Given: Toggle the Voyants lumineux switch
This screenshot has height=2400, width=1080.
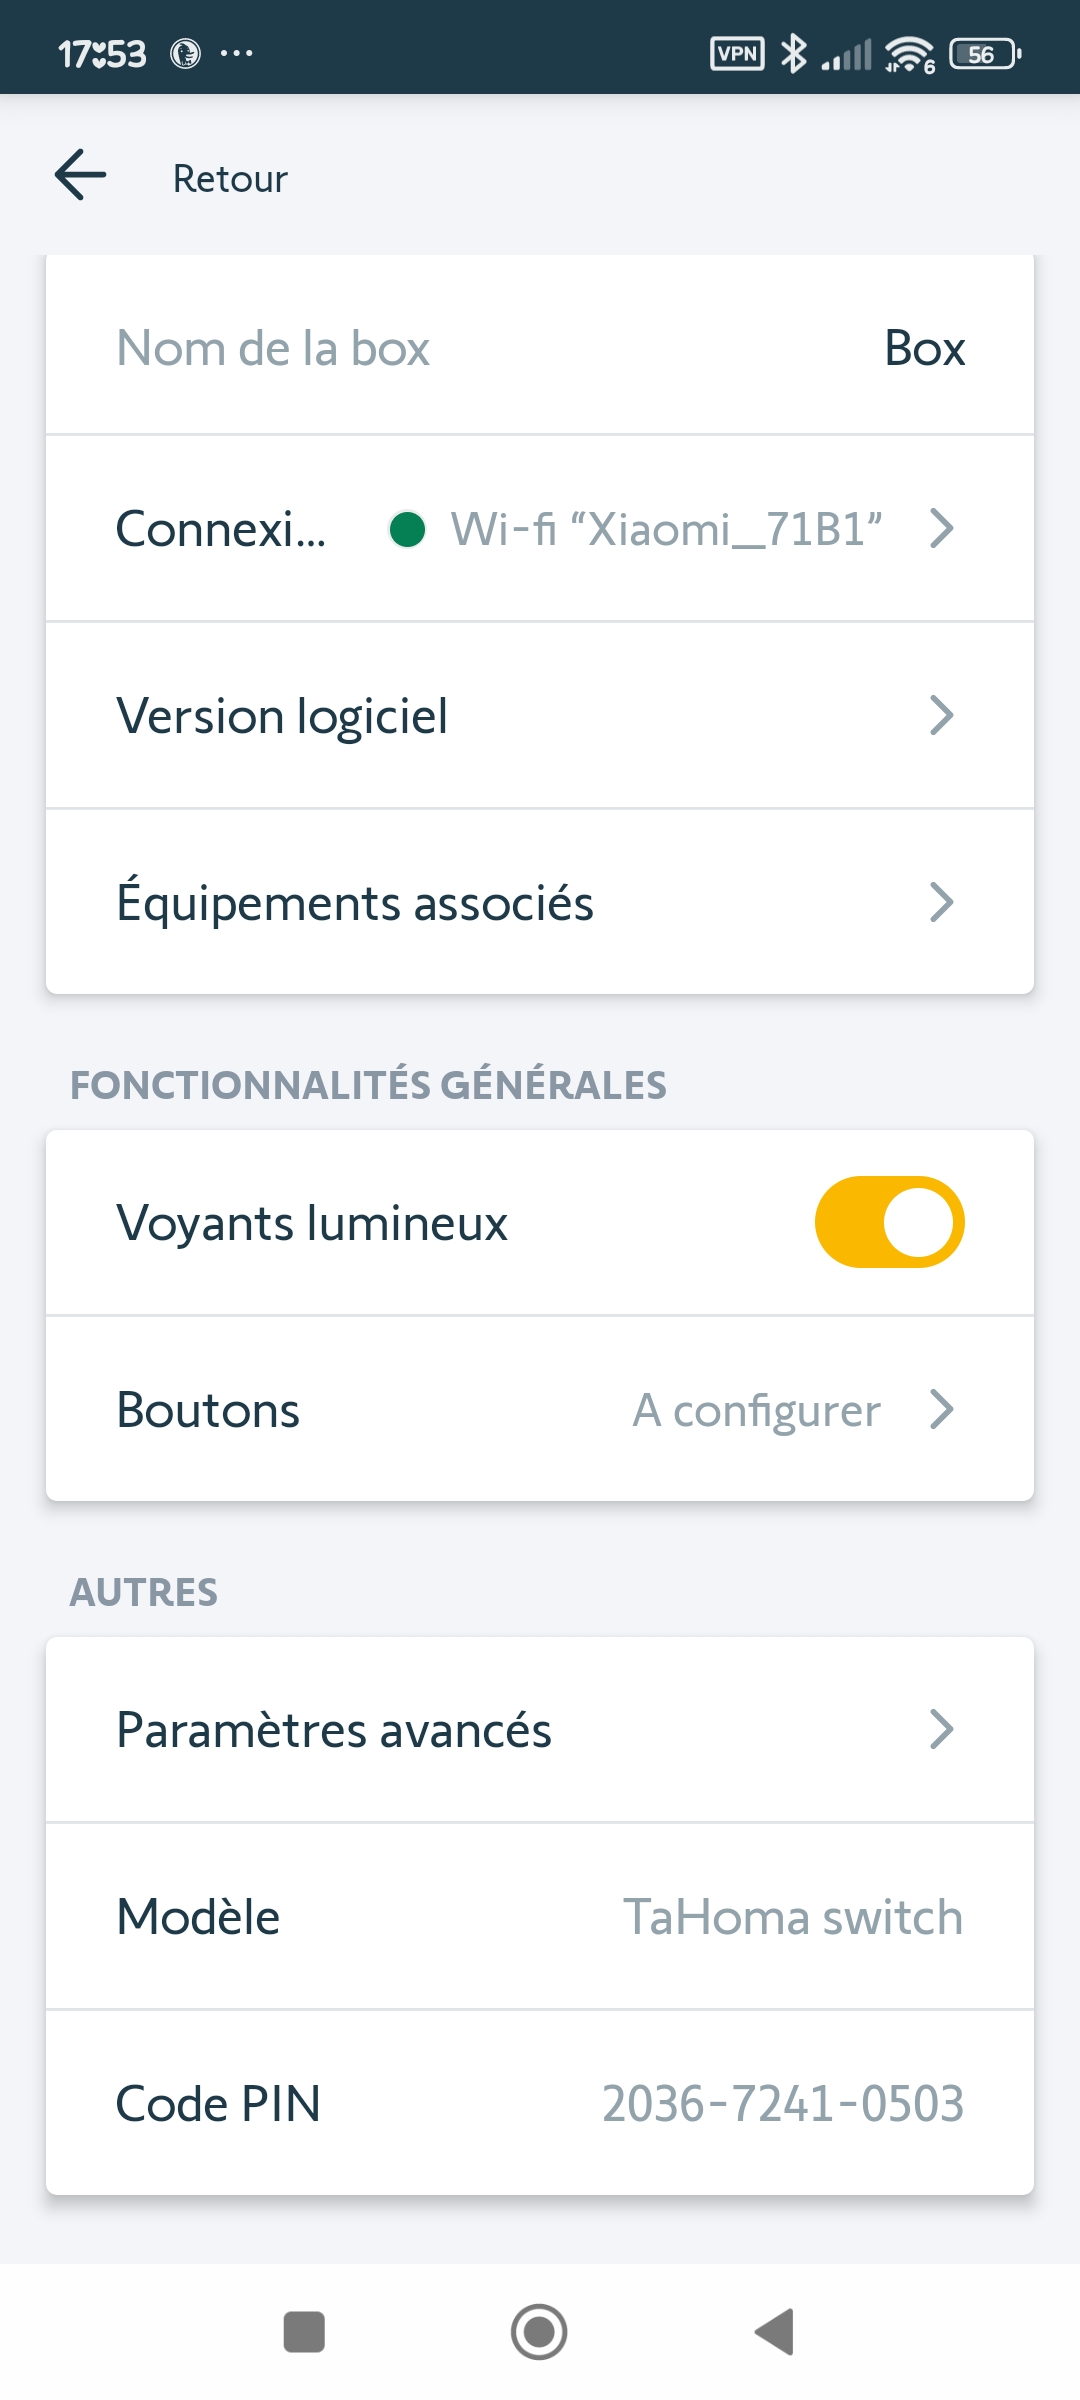Looking at the screenshot, I should tap(889, 1222).
